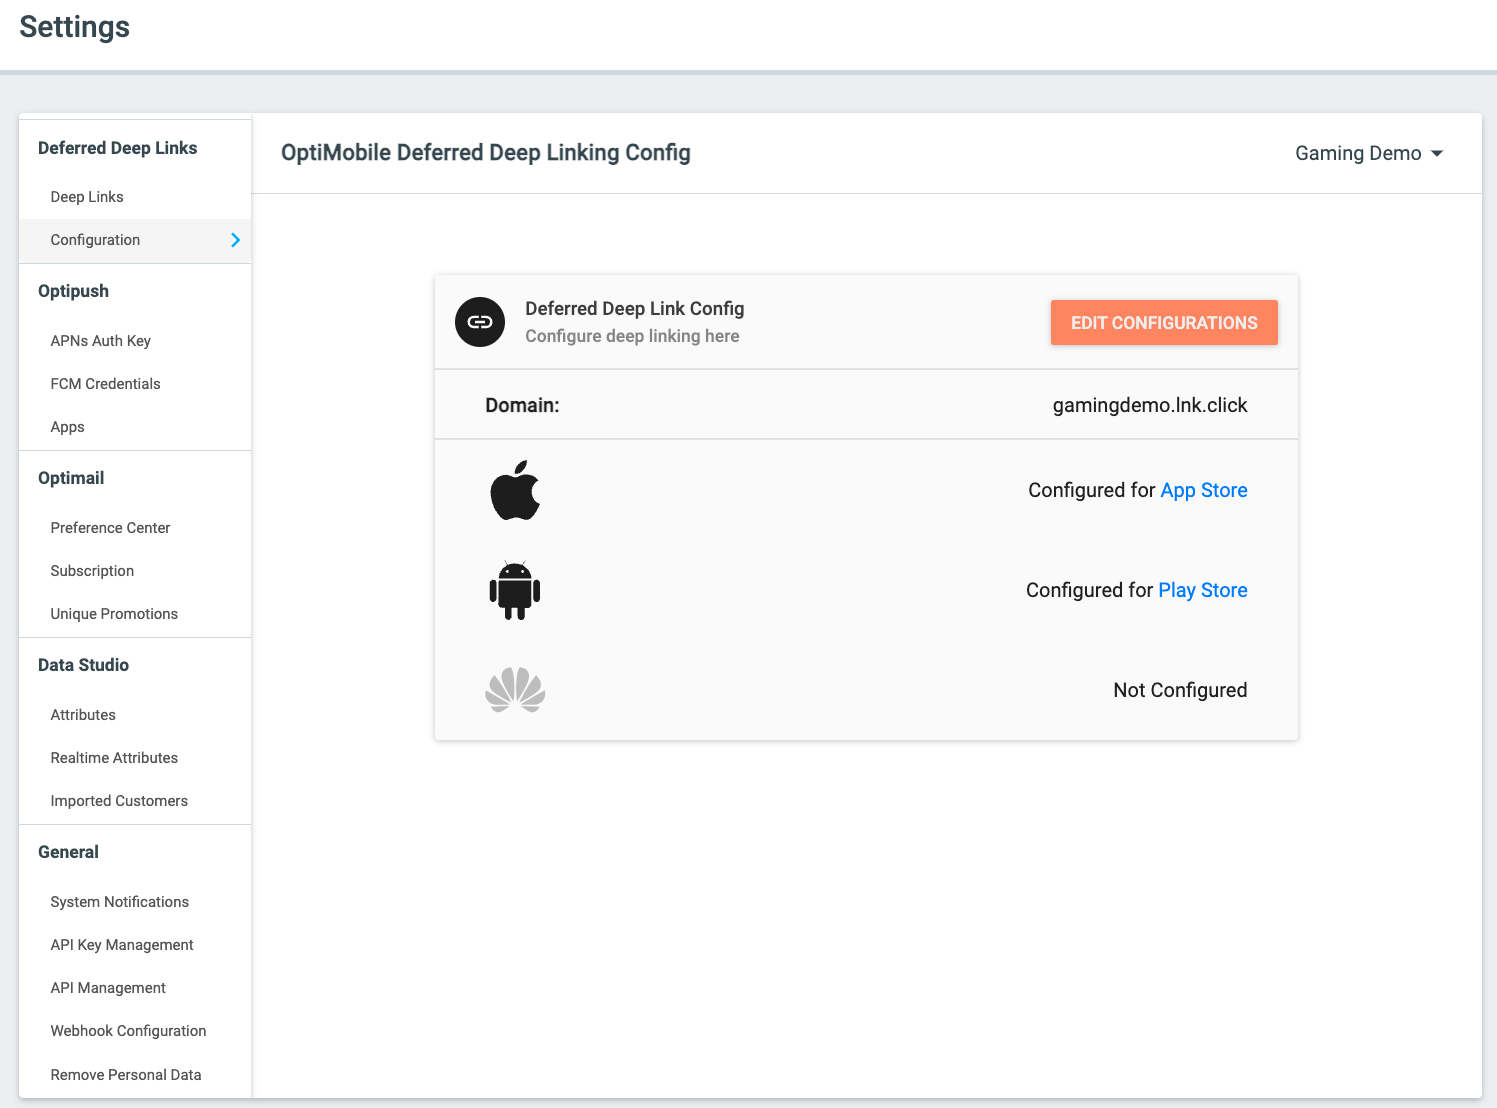This screenshot has height=1108, width=1497.
Task: Open the Play Store link
Action: tap(1203, 590)
